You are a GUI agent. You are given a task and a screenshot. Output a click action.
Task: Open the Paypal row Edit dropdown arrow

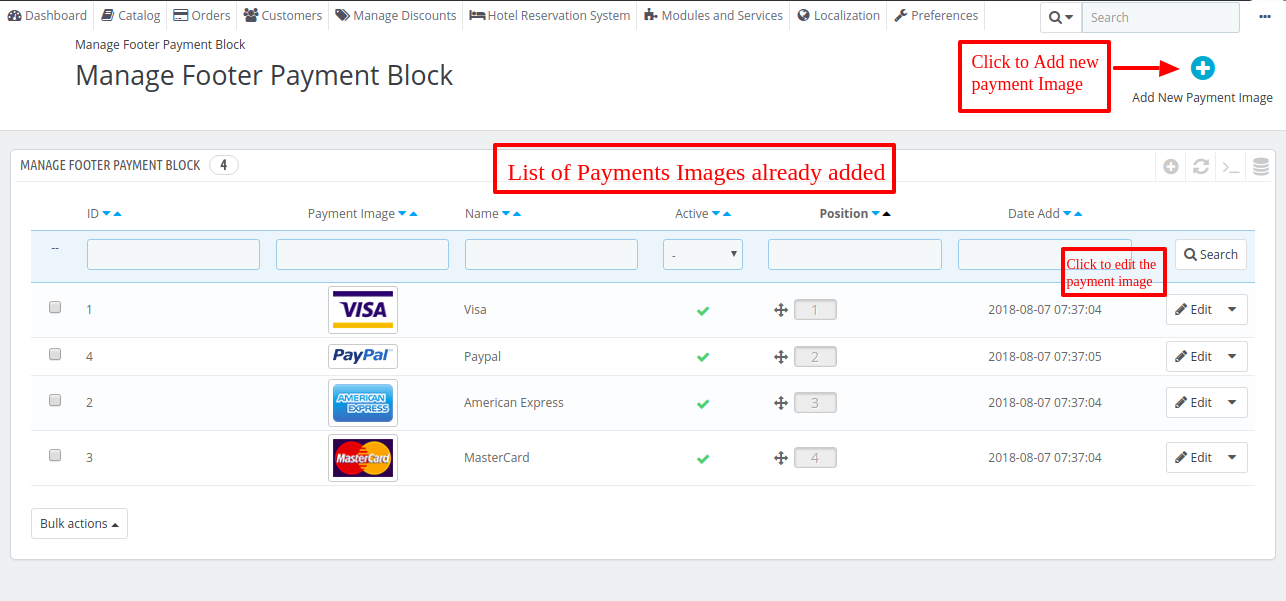click(1232, 357)
